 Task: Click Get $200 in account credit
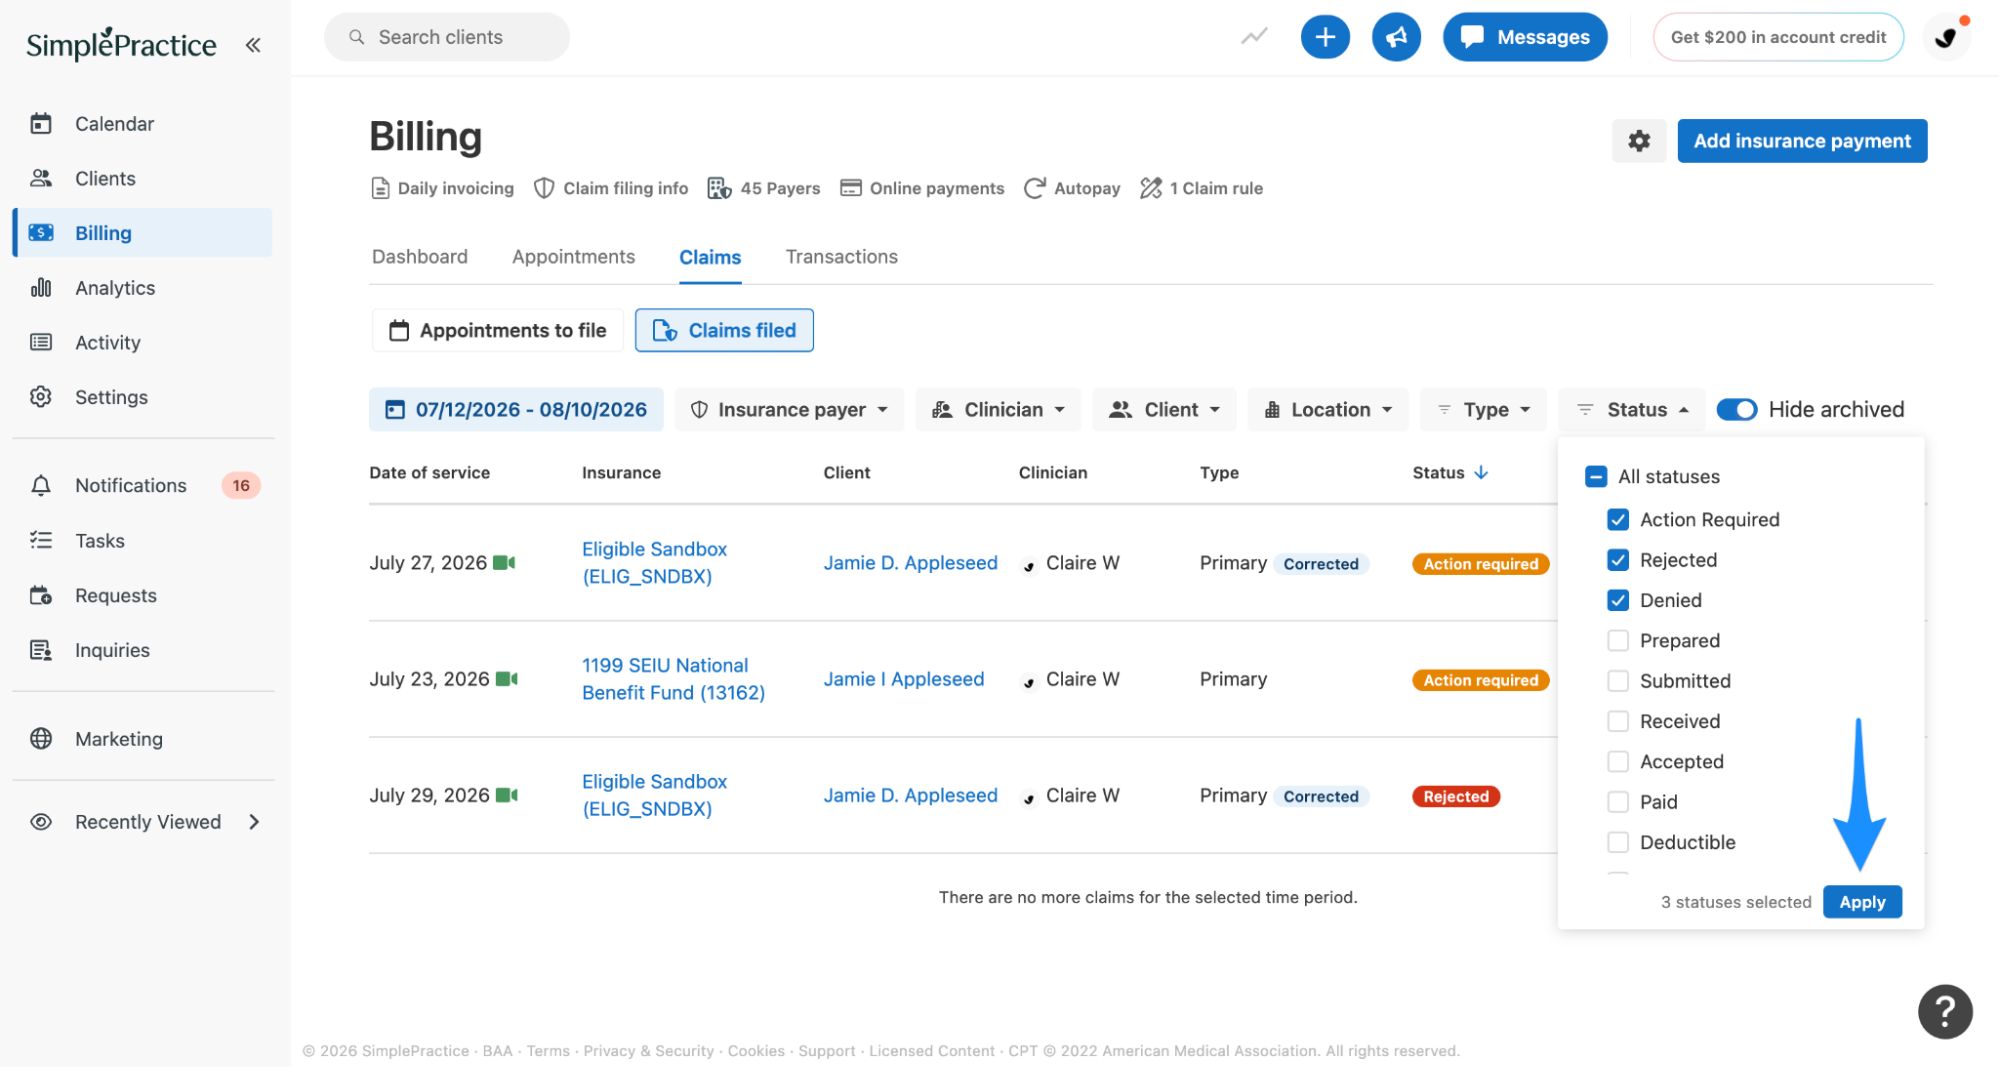click(1778, 37)
